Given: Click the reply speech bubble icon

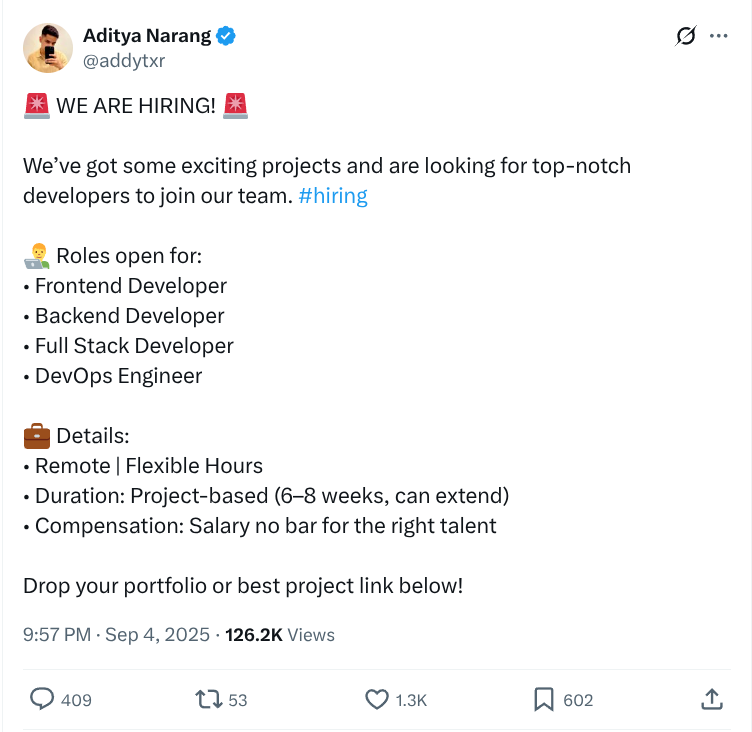Looking at the screenshot, I should point(42,699).
